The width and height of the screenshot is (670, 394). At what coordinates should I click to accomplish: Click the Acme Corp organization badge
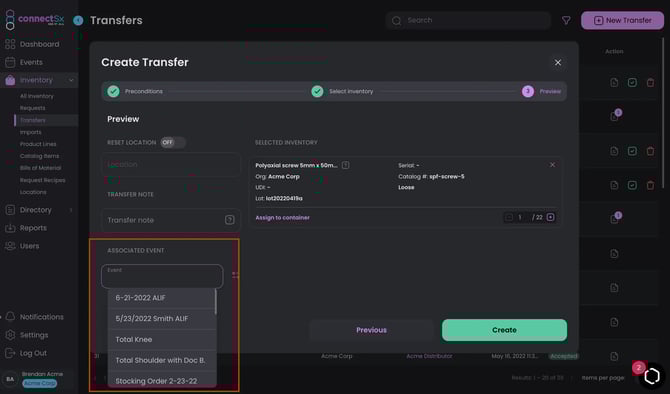pyautogui.click(x=39, y=383)
